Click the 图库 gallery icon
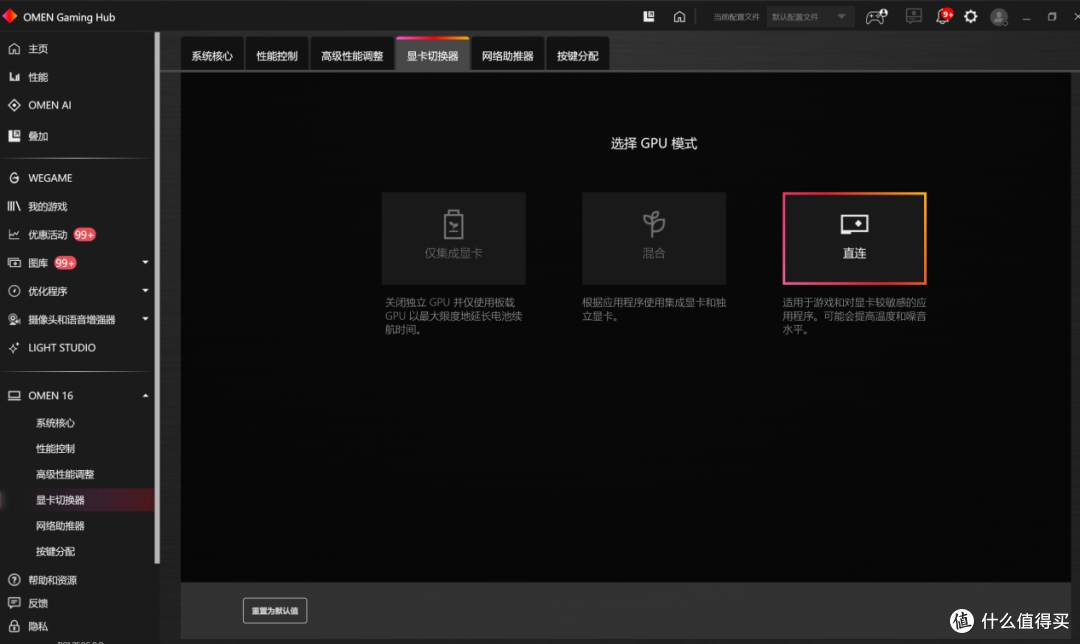Viewport: 1080px width, 644px height. pyautogui.click(x=14, y=263)
